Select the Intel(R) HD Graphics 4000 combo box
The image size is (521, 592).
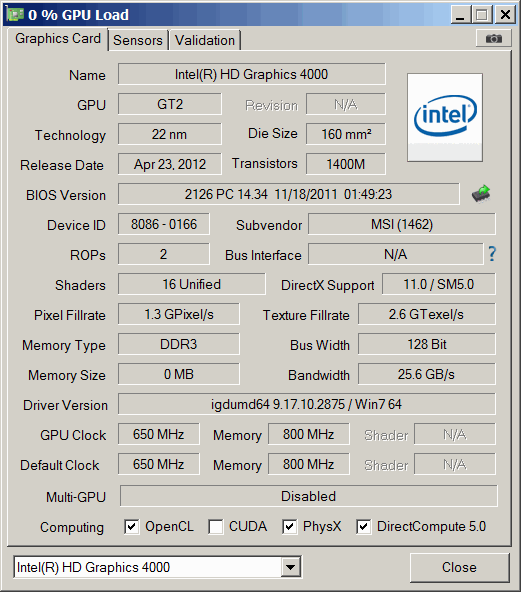point(157,567)
